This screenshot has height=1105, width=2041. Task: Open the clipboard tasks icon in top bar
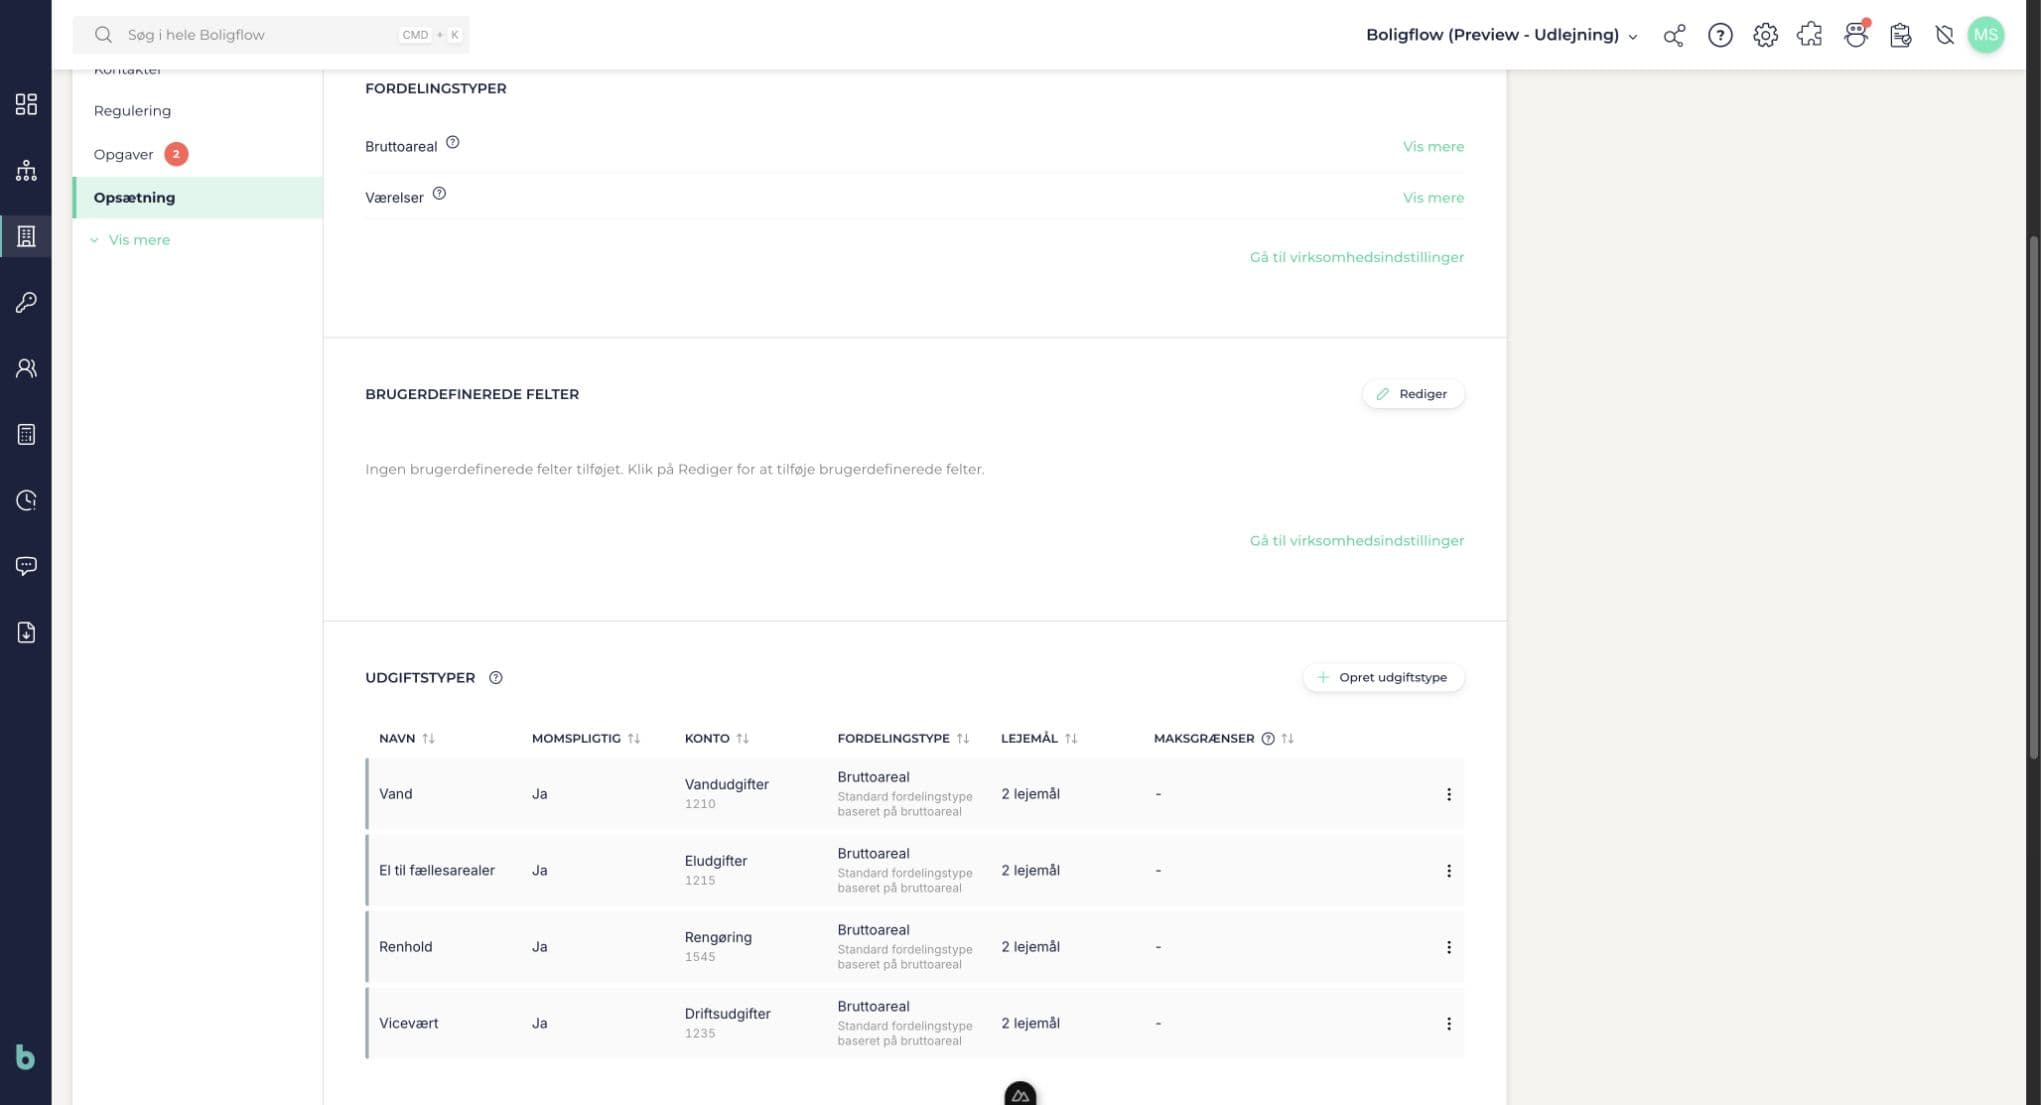pos(1900,35)
